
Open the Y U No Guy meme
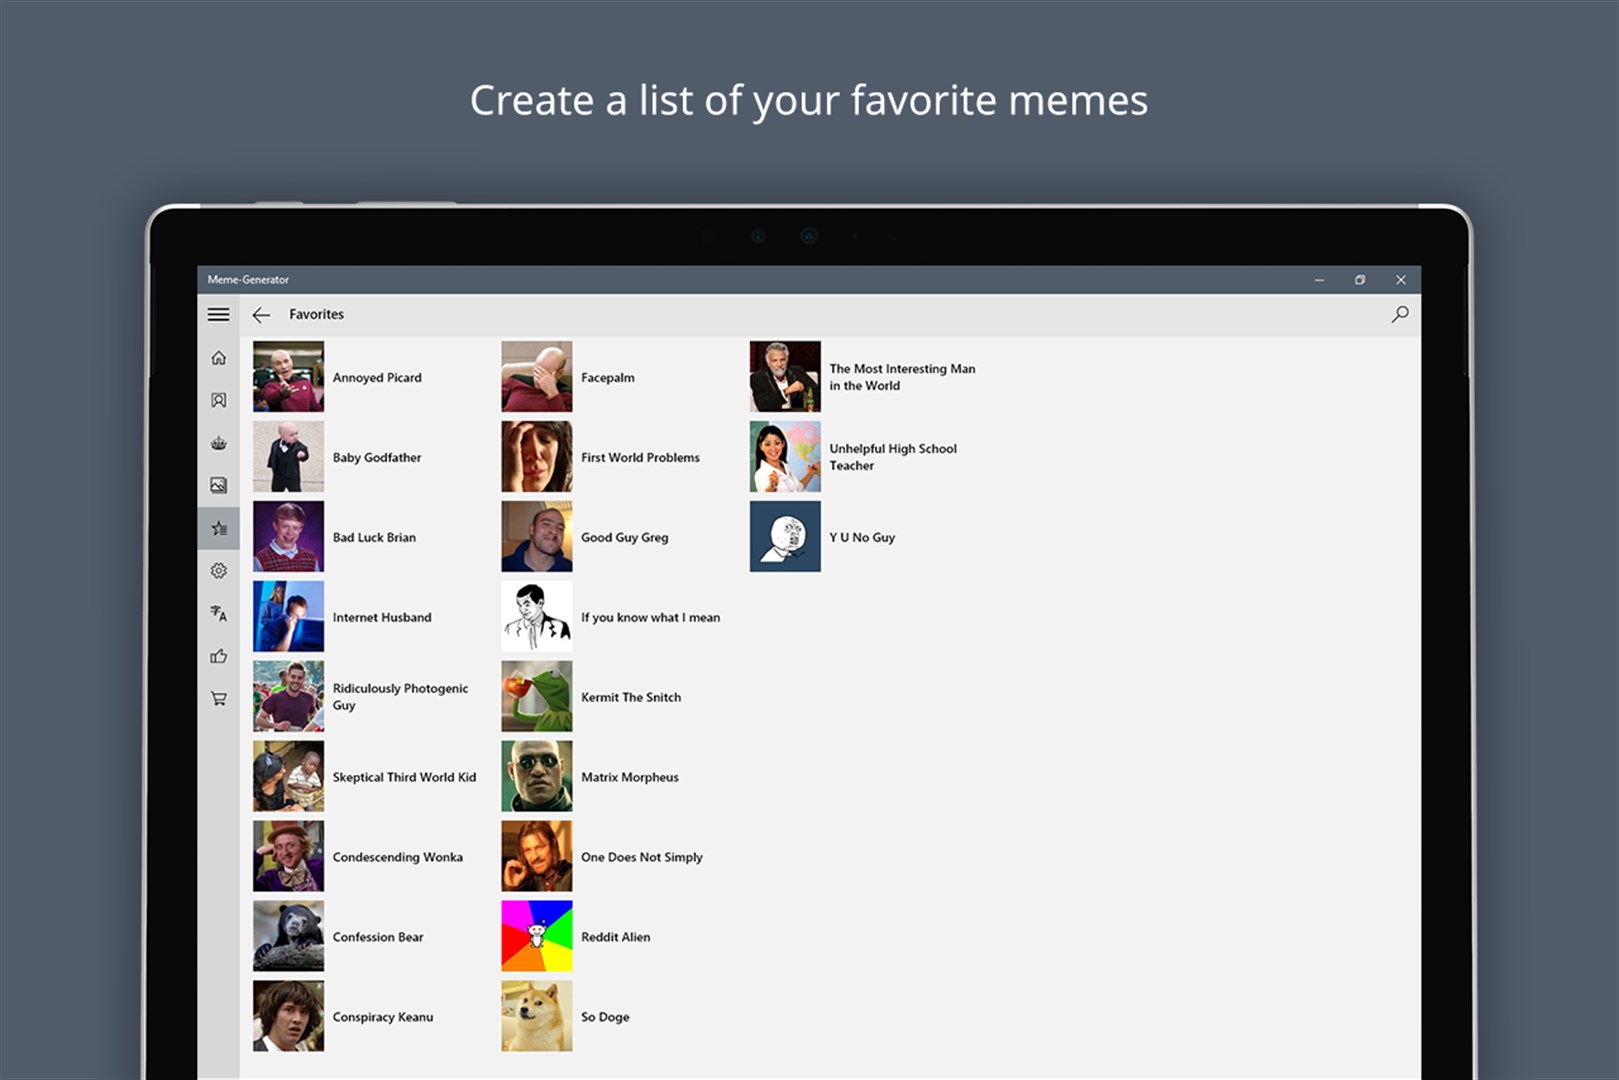point(785,537)
